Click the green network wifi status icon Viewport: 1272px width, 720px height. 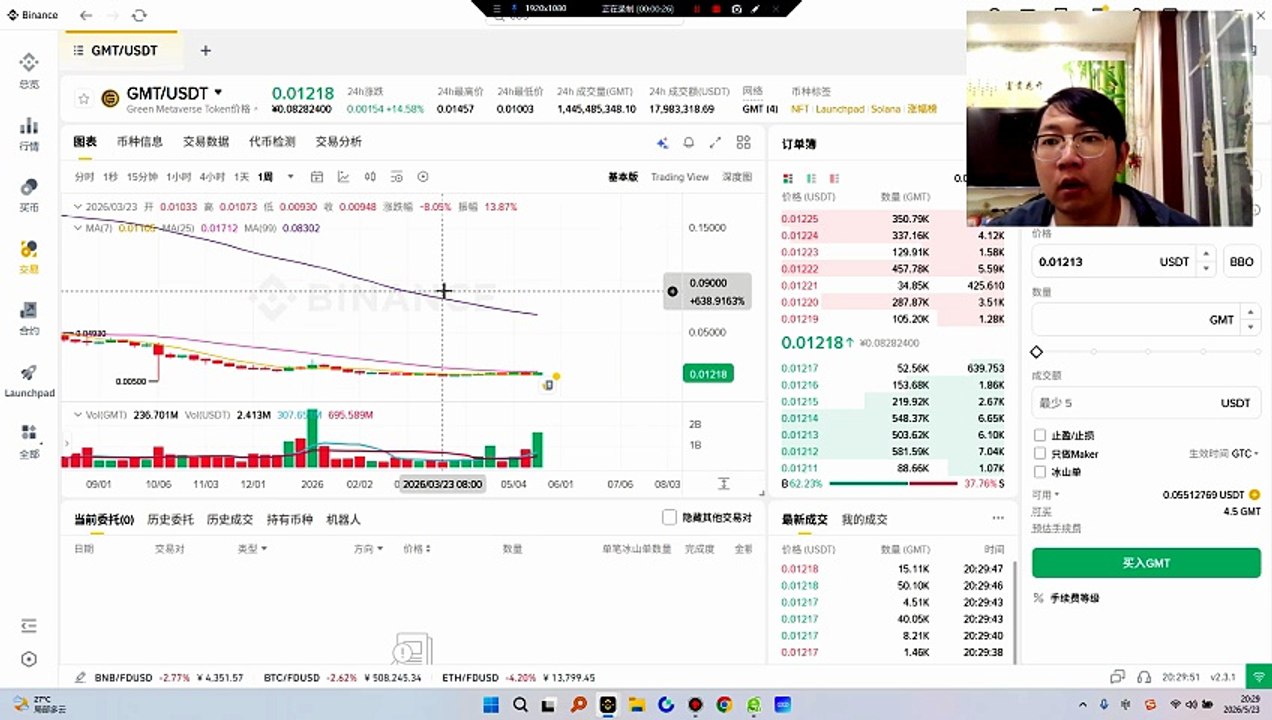1259,677
